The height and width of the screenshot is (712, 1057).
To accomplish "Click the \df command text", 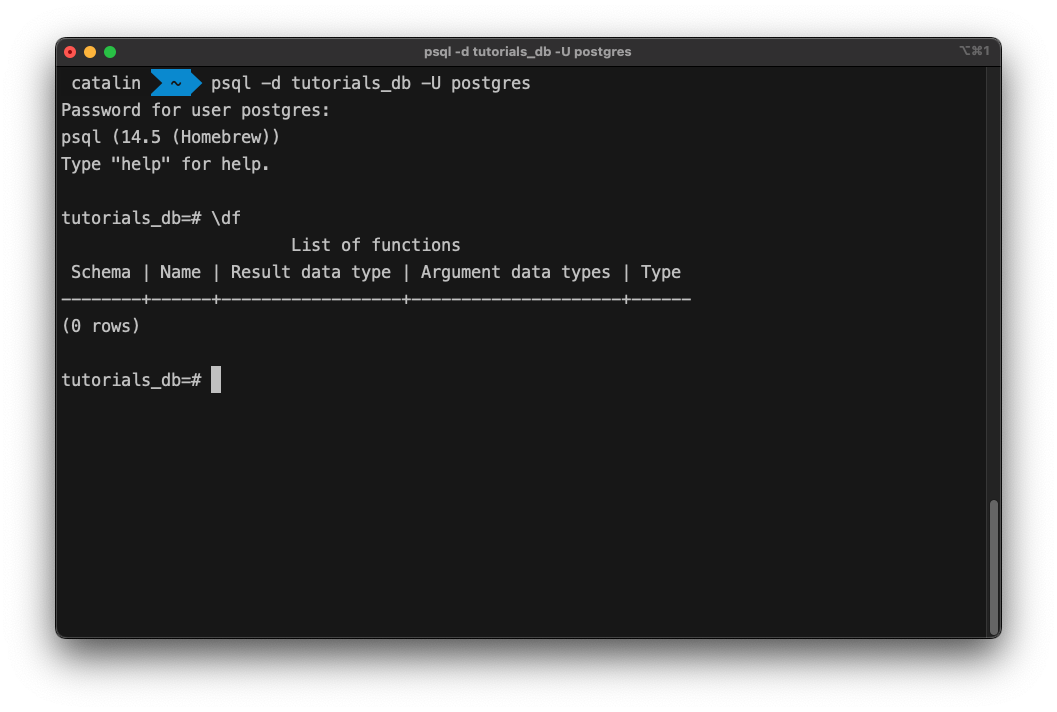I will click(229, 217).
